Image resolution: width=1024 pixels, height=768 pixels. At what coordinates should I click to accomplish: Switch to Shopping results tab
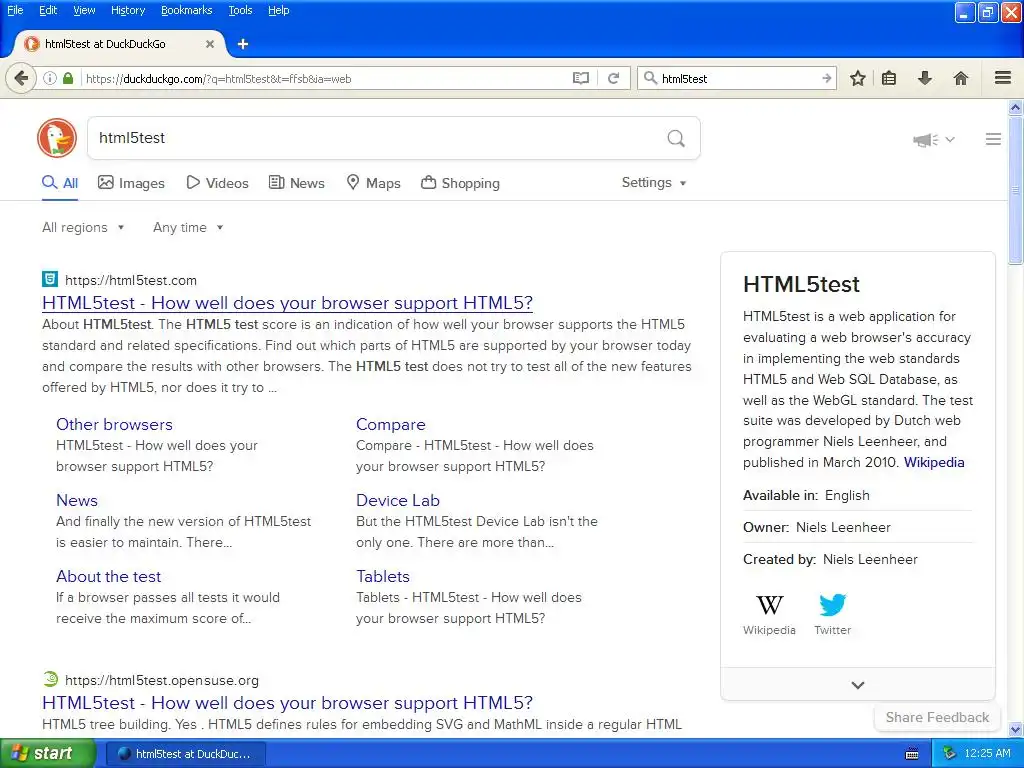460,183
